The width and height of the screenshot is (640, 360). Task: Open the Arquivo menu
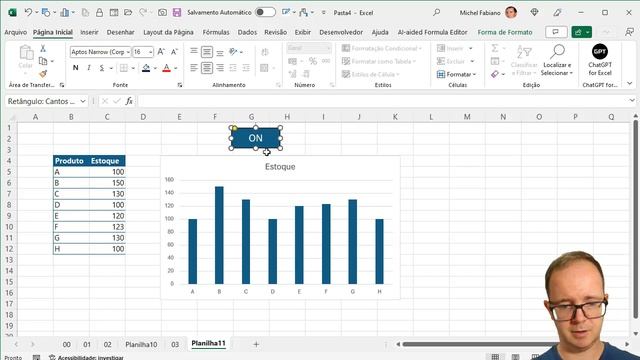click(x=16, y=32)
